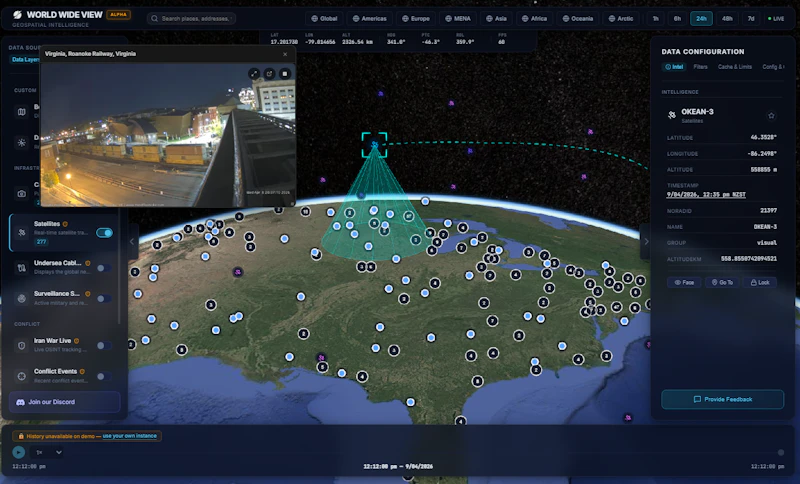Jump to the Oceania region
The width and height of the screenshot is (800, 484).
point(578,18)
